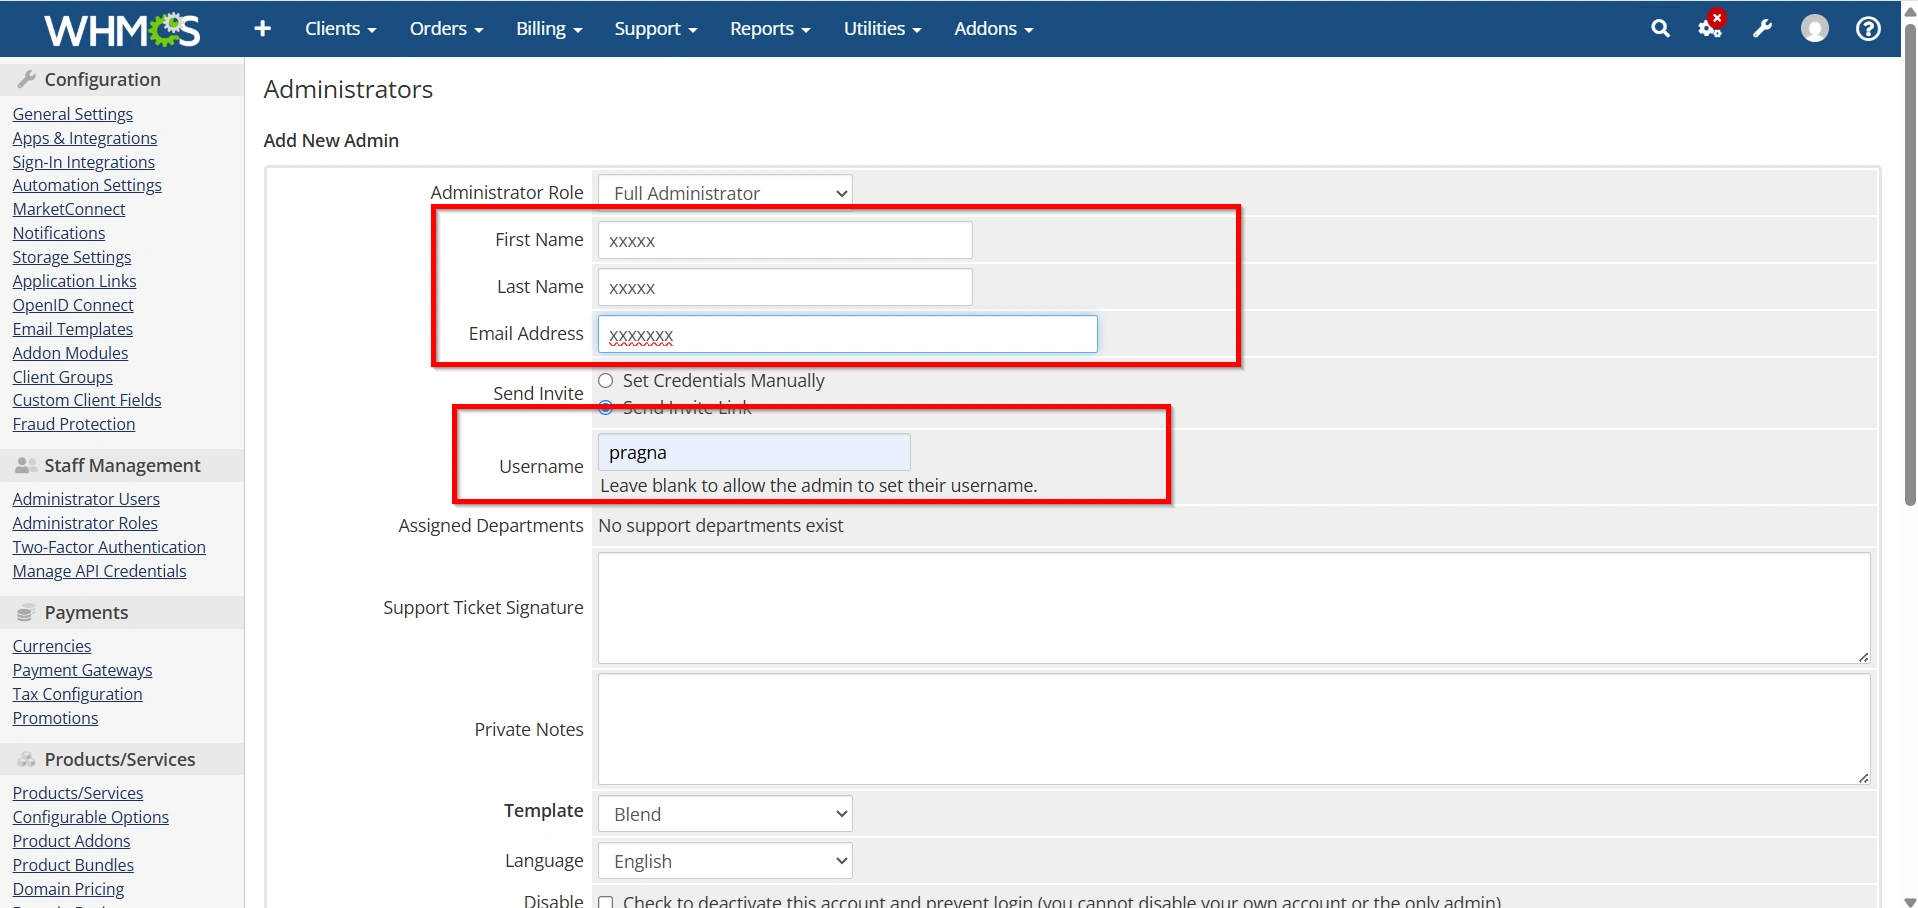This screenshot has height=908, width=1918.
Task: Expand the Clients menu
Action: click(x=340, y=29)
